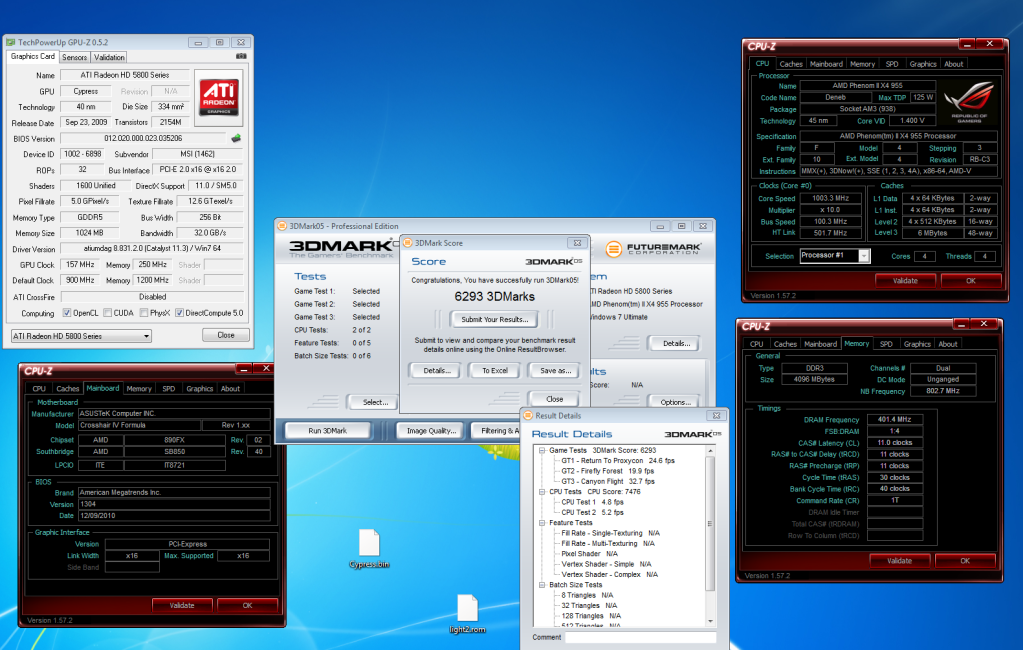Toggle the OpenCL checkbox in GPU-Z
Image resolution: width=1023 pixels, height=650 pixels.
pyautogui.click(x=67, y=313)
